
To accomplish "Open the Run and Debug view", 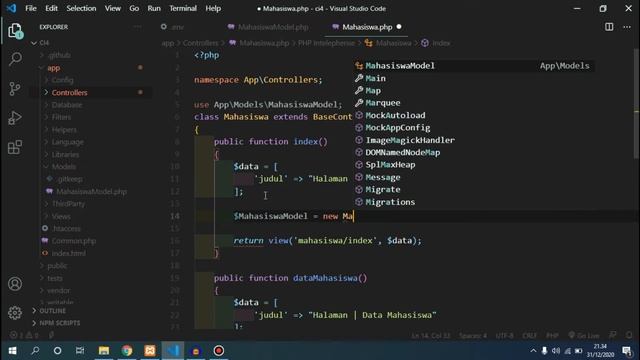I will (x=15, y=118).
